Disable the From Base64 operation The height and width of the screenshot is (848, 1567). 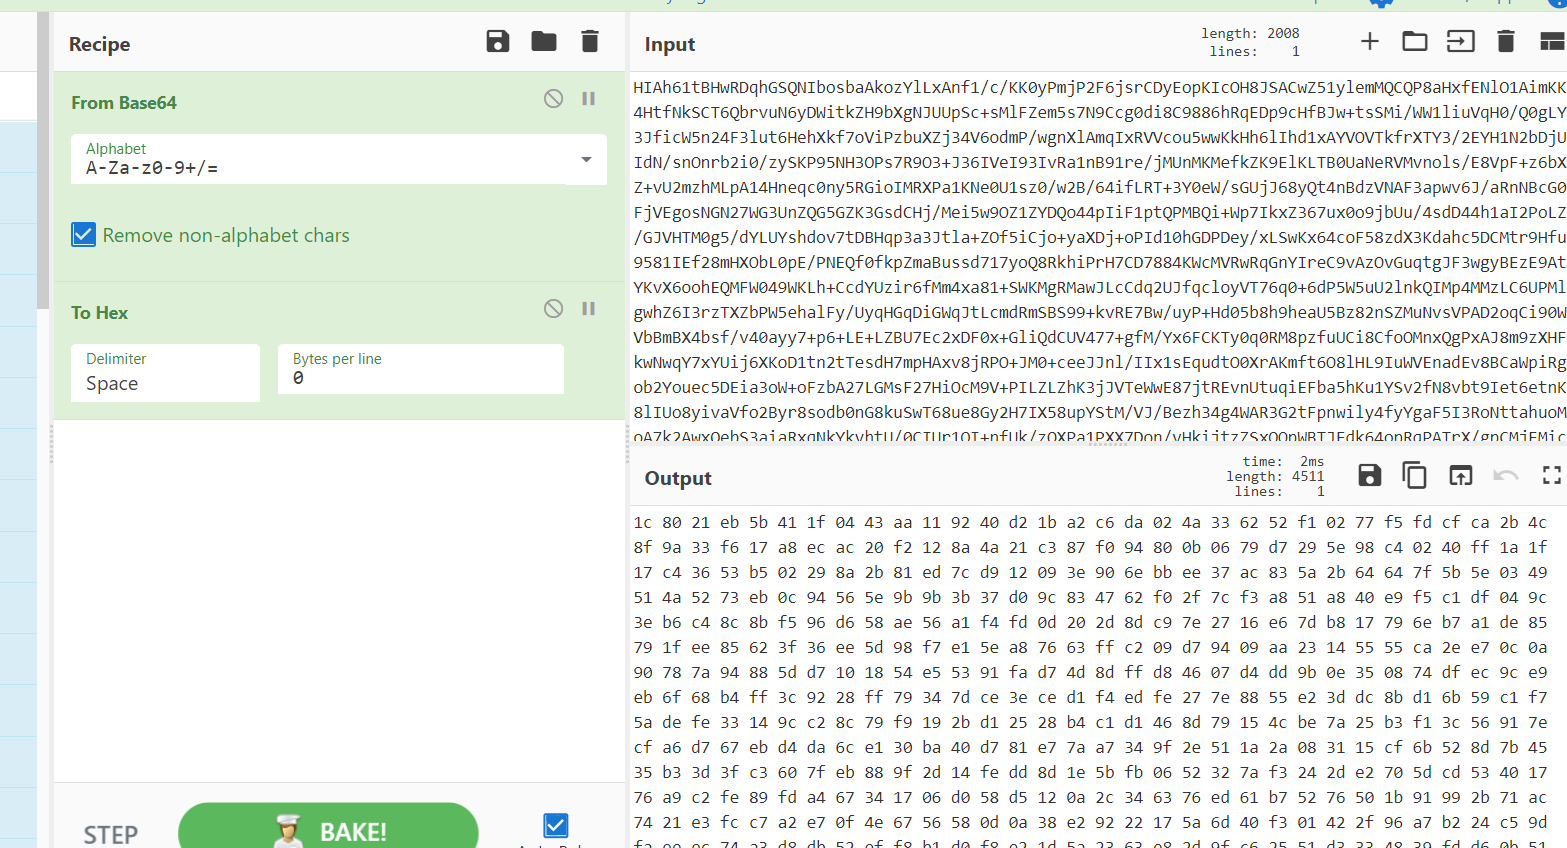553,98
